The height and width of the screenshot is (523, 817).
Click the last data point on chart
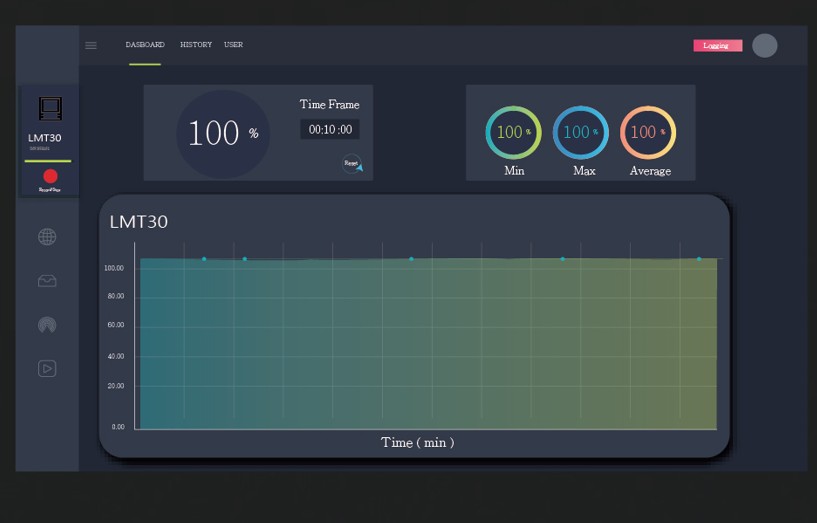click(x=698, y=259)
